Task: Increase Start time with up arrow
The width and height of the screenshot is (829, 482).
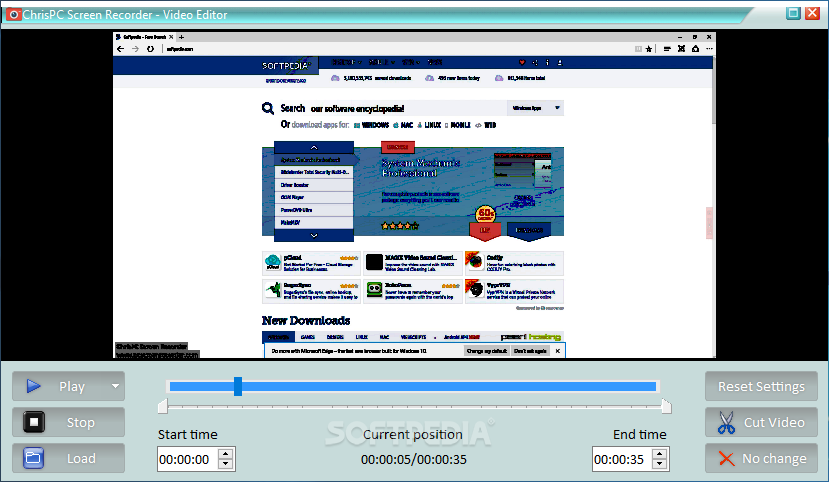Action: [x=226, y=454]
